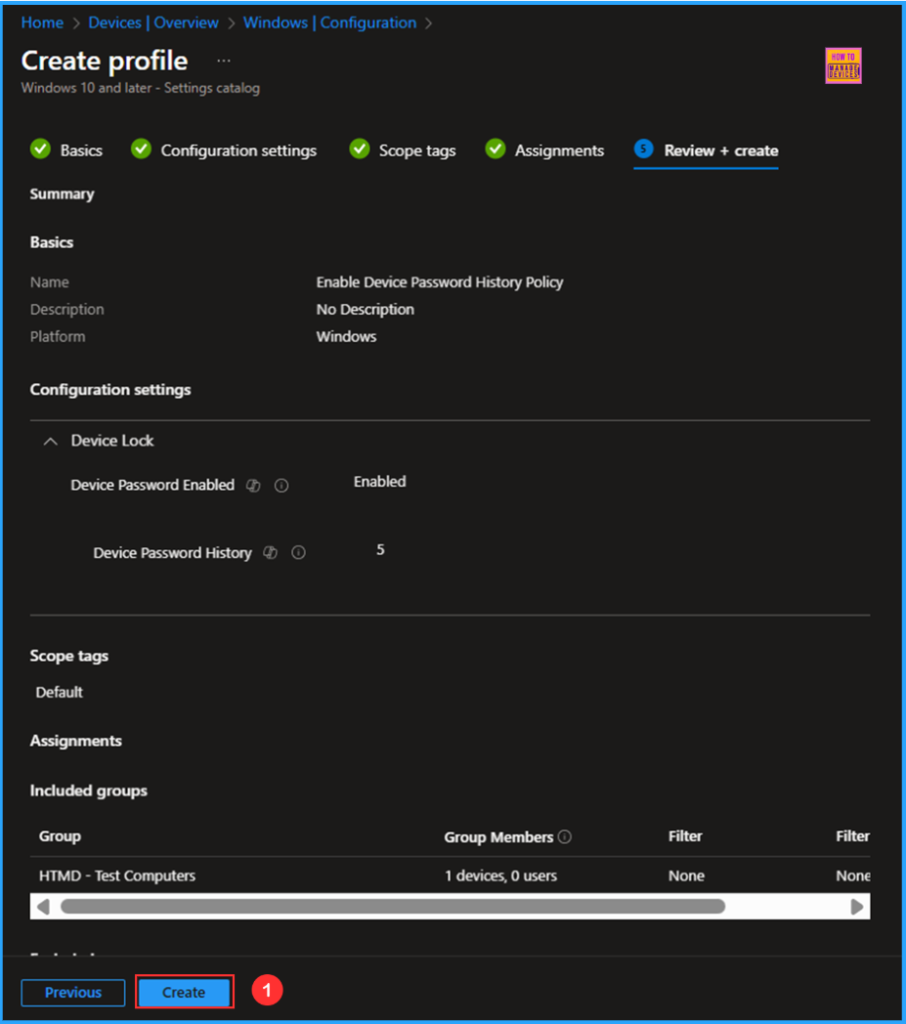The width and height of the screenshot is (906, 1024).
Task: Show Group Members info tooltip
Action: click(x=566, y=837)
